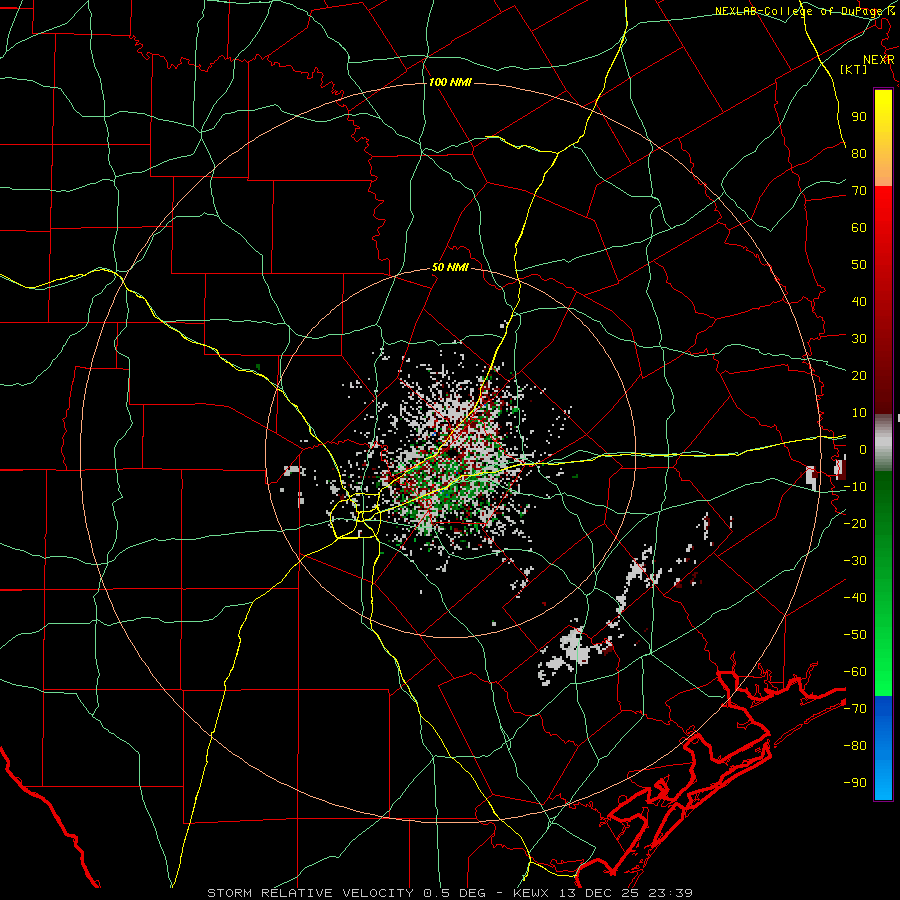Click the '[KT]' units label
Screen dimensions: 900x900
coord(854,69)
